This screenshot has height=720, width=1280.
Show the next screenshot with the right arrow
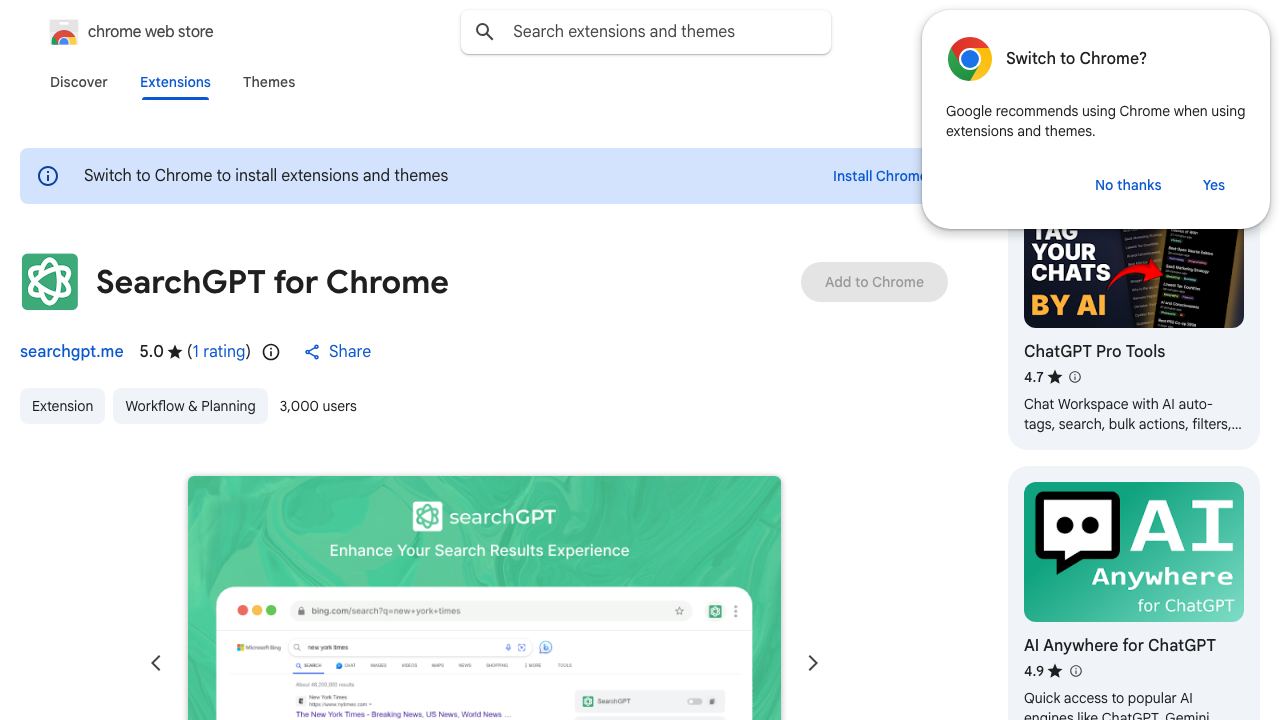813,663
